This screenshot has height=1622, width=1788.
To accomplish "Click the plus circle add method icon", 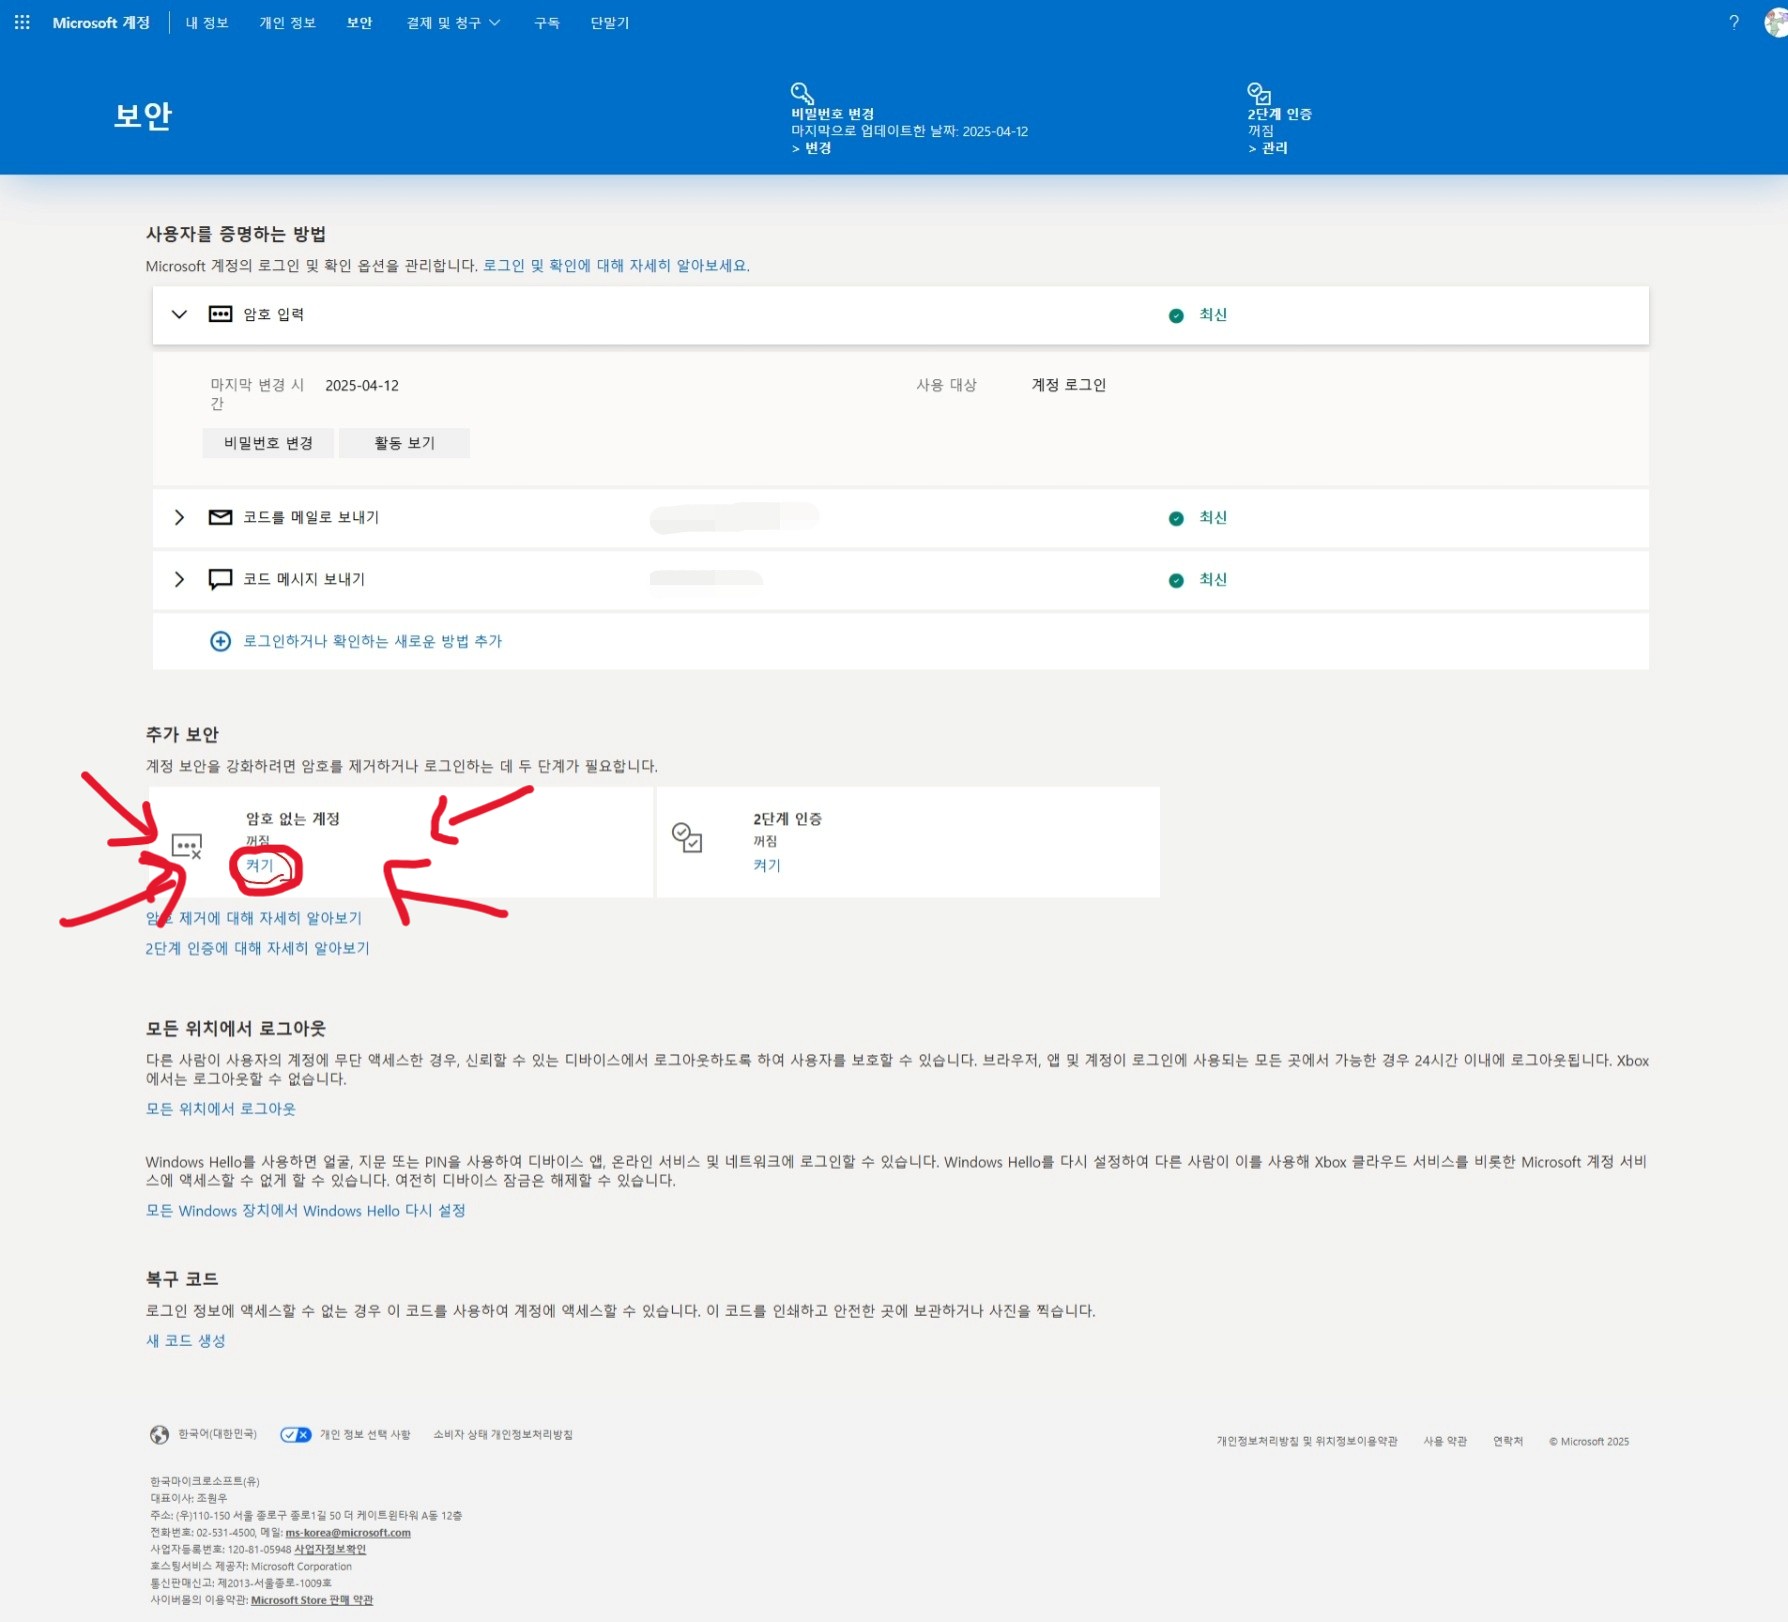I will coord(221,641).
